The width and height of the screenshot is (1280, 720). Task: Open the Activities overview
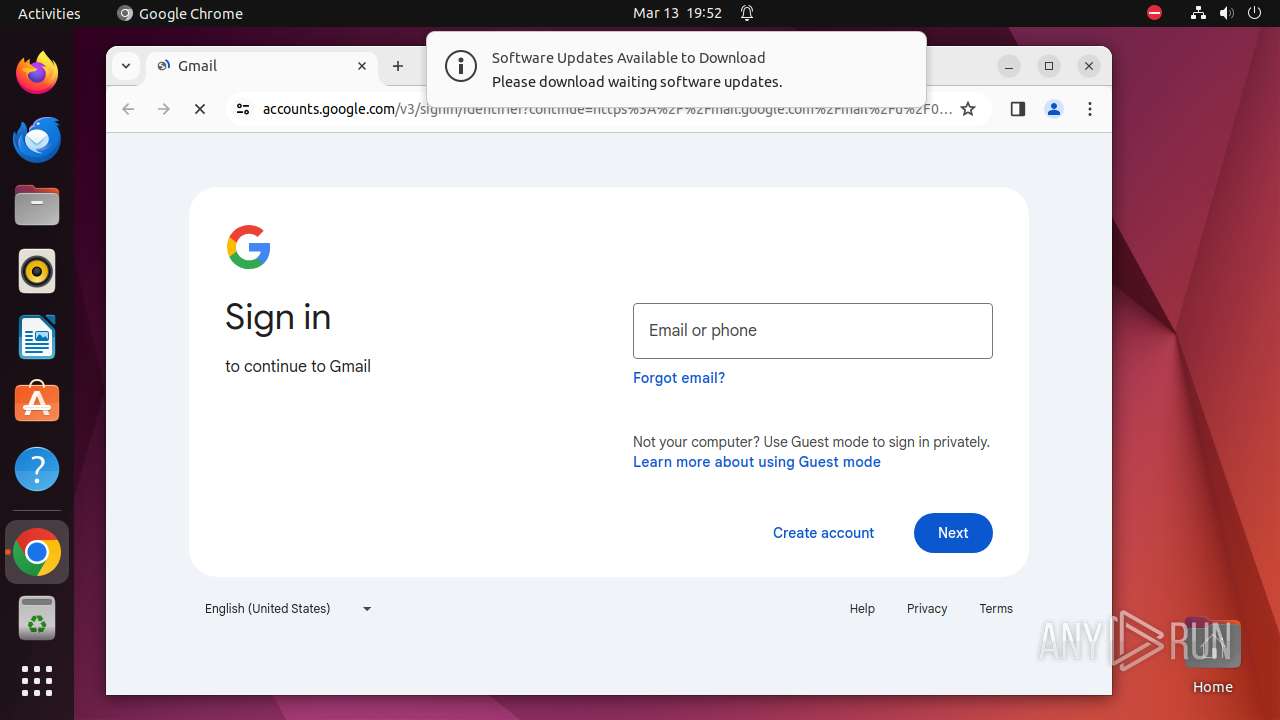[x=49, y=13]
